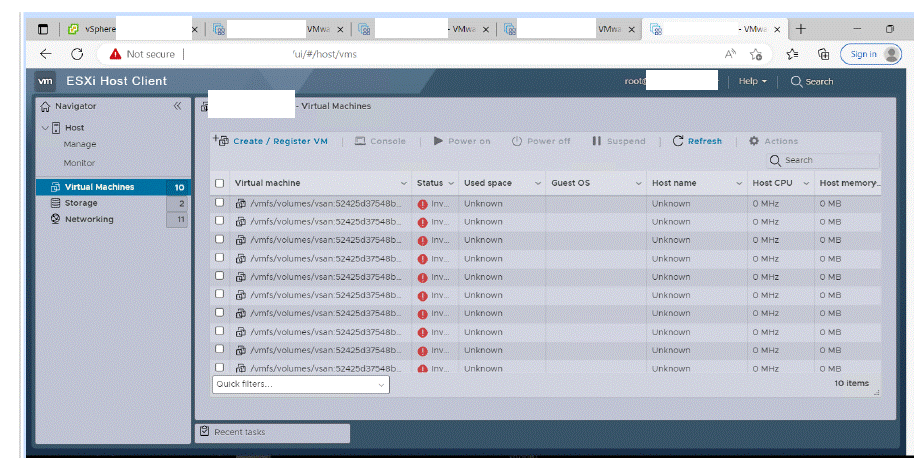Toggle the select-all checkbox in table header

coord(220,183)
